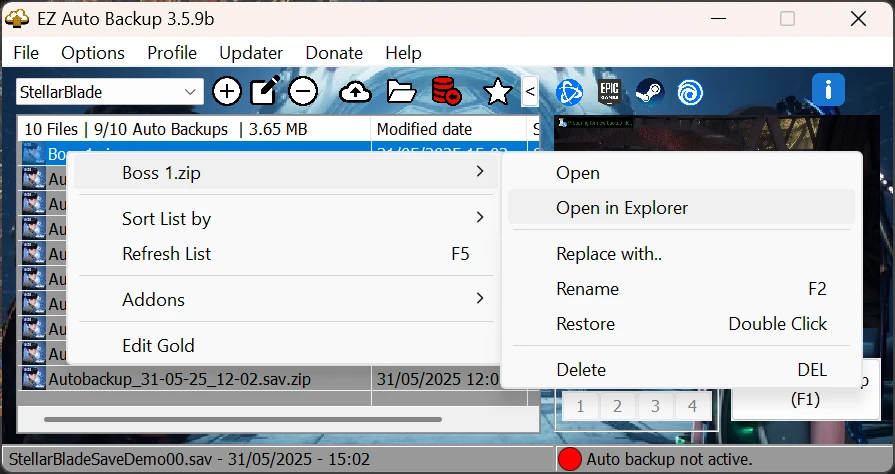Open the Donate menu
Image resolution: width=895 pixels, height=474 pixels.
(334, 53)
